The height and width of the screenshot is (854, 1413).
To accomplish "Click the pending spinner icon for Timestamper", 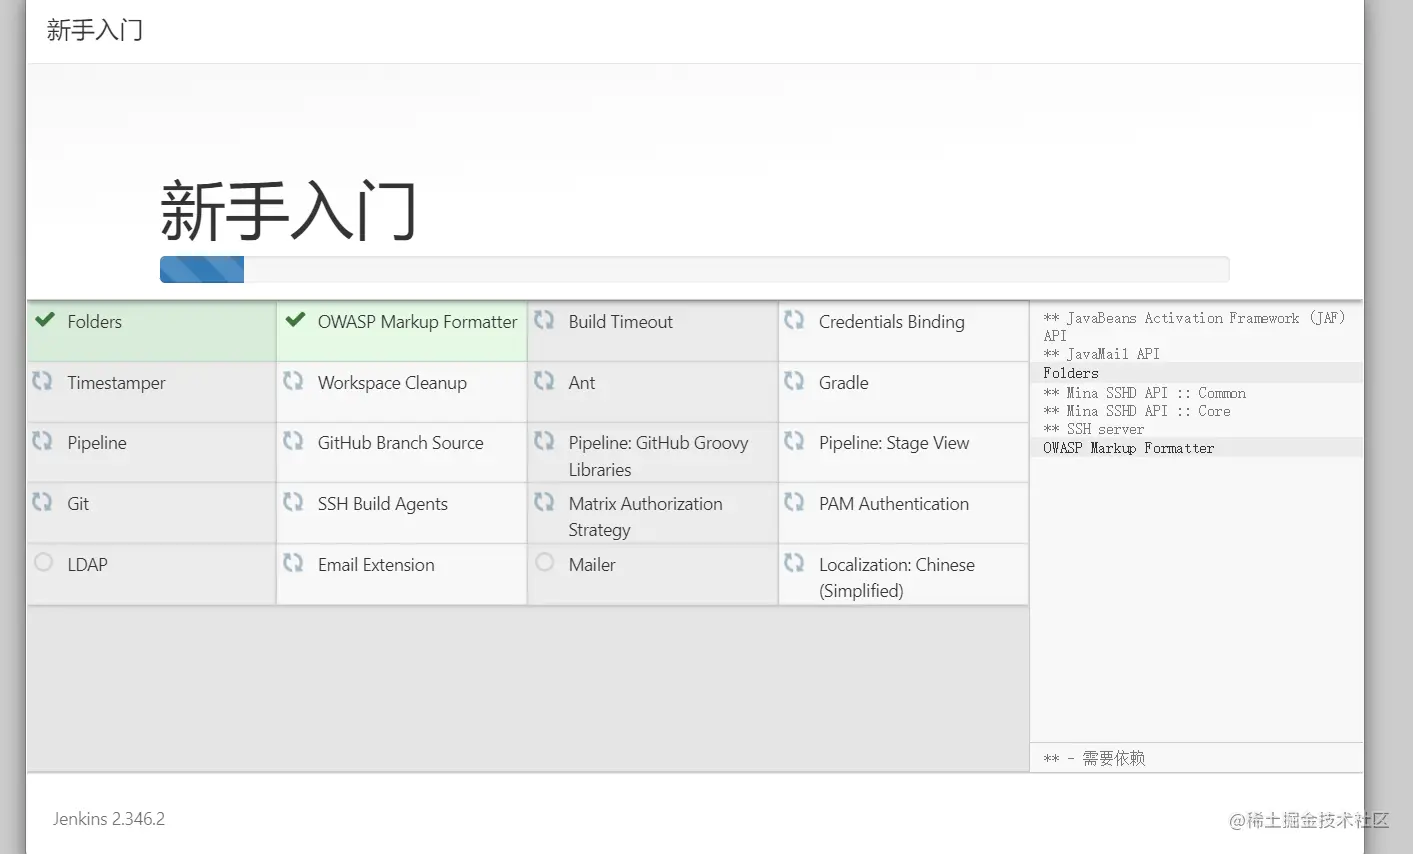I will tap(43, 381).
